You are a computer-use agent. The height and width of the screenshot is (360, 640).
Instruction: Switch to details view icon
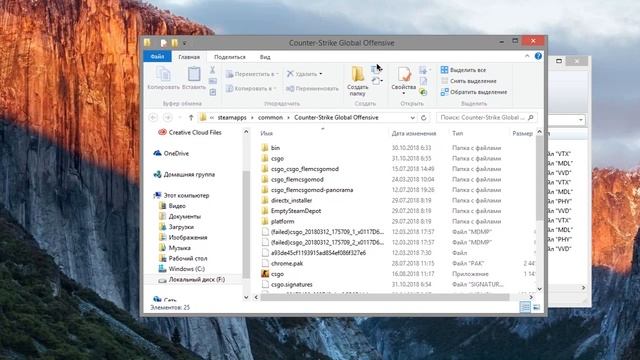[525, 307]
